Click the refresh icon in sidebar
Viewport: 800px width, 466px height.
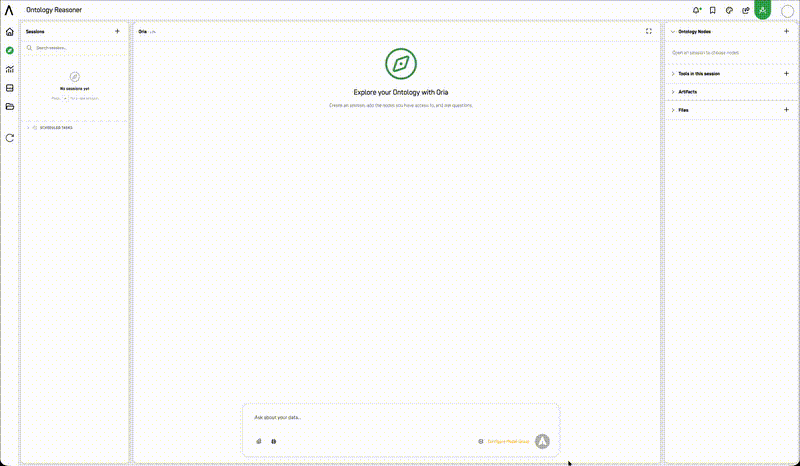pos(10,138)
